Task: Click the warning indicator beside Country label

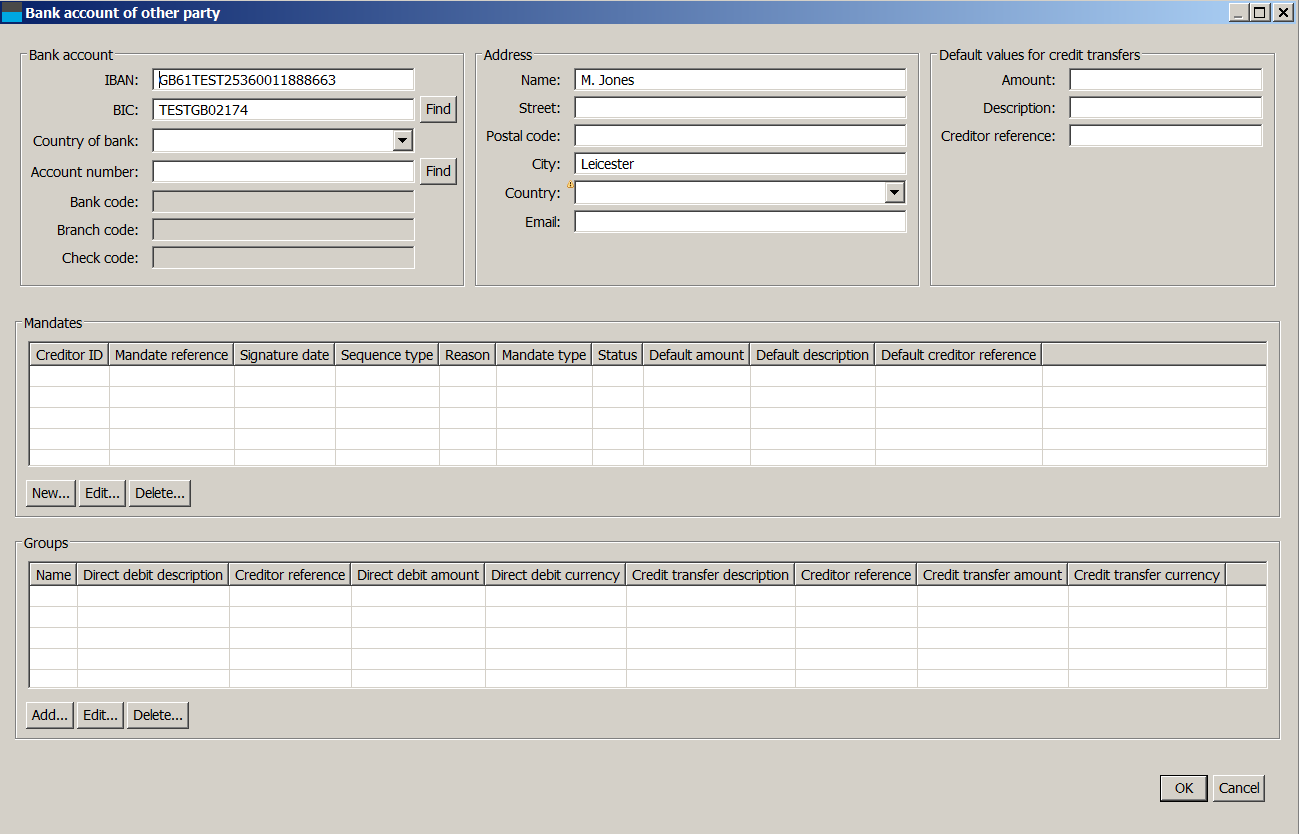Action: click(570, 185)
